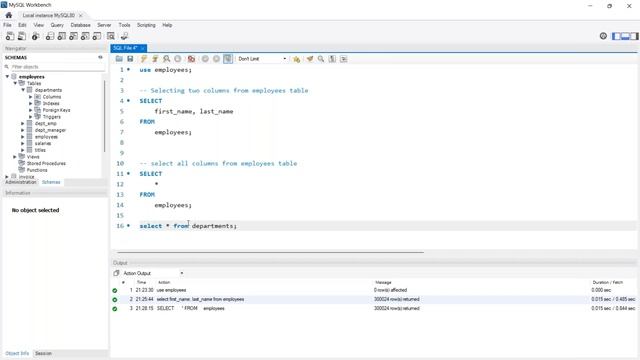Open a script file in this editor

click(119, 59)
